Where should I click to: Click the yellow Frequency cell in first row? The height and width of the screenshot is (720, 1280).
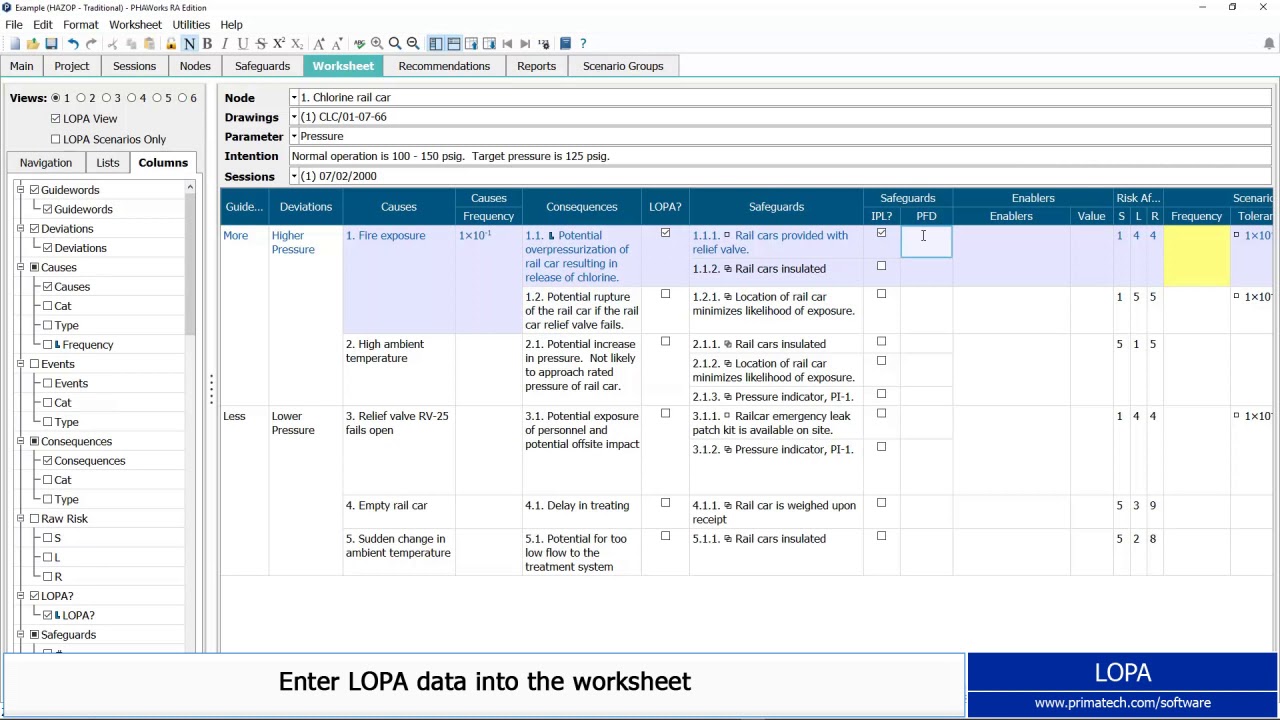(x=1197, y=256)
